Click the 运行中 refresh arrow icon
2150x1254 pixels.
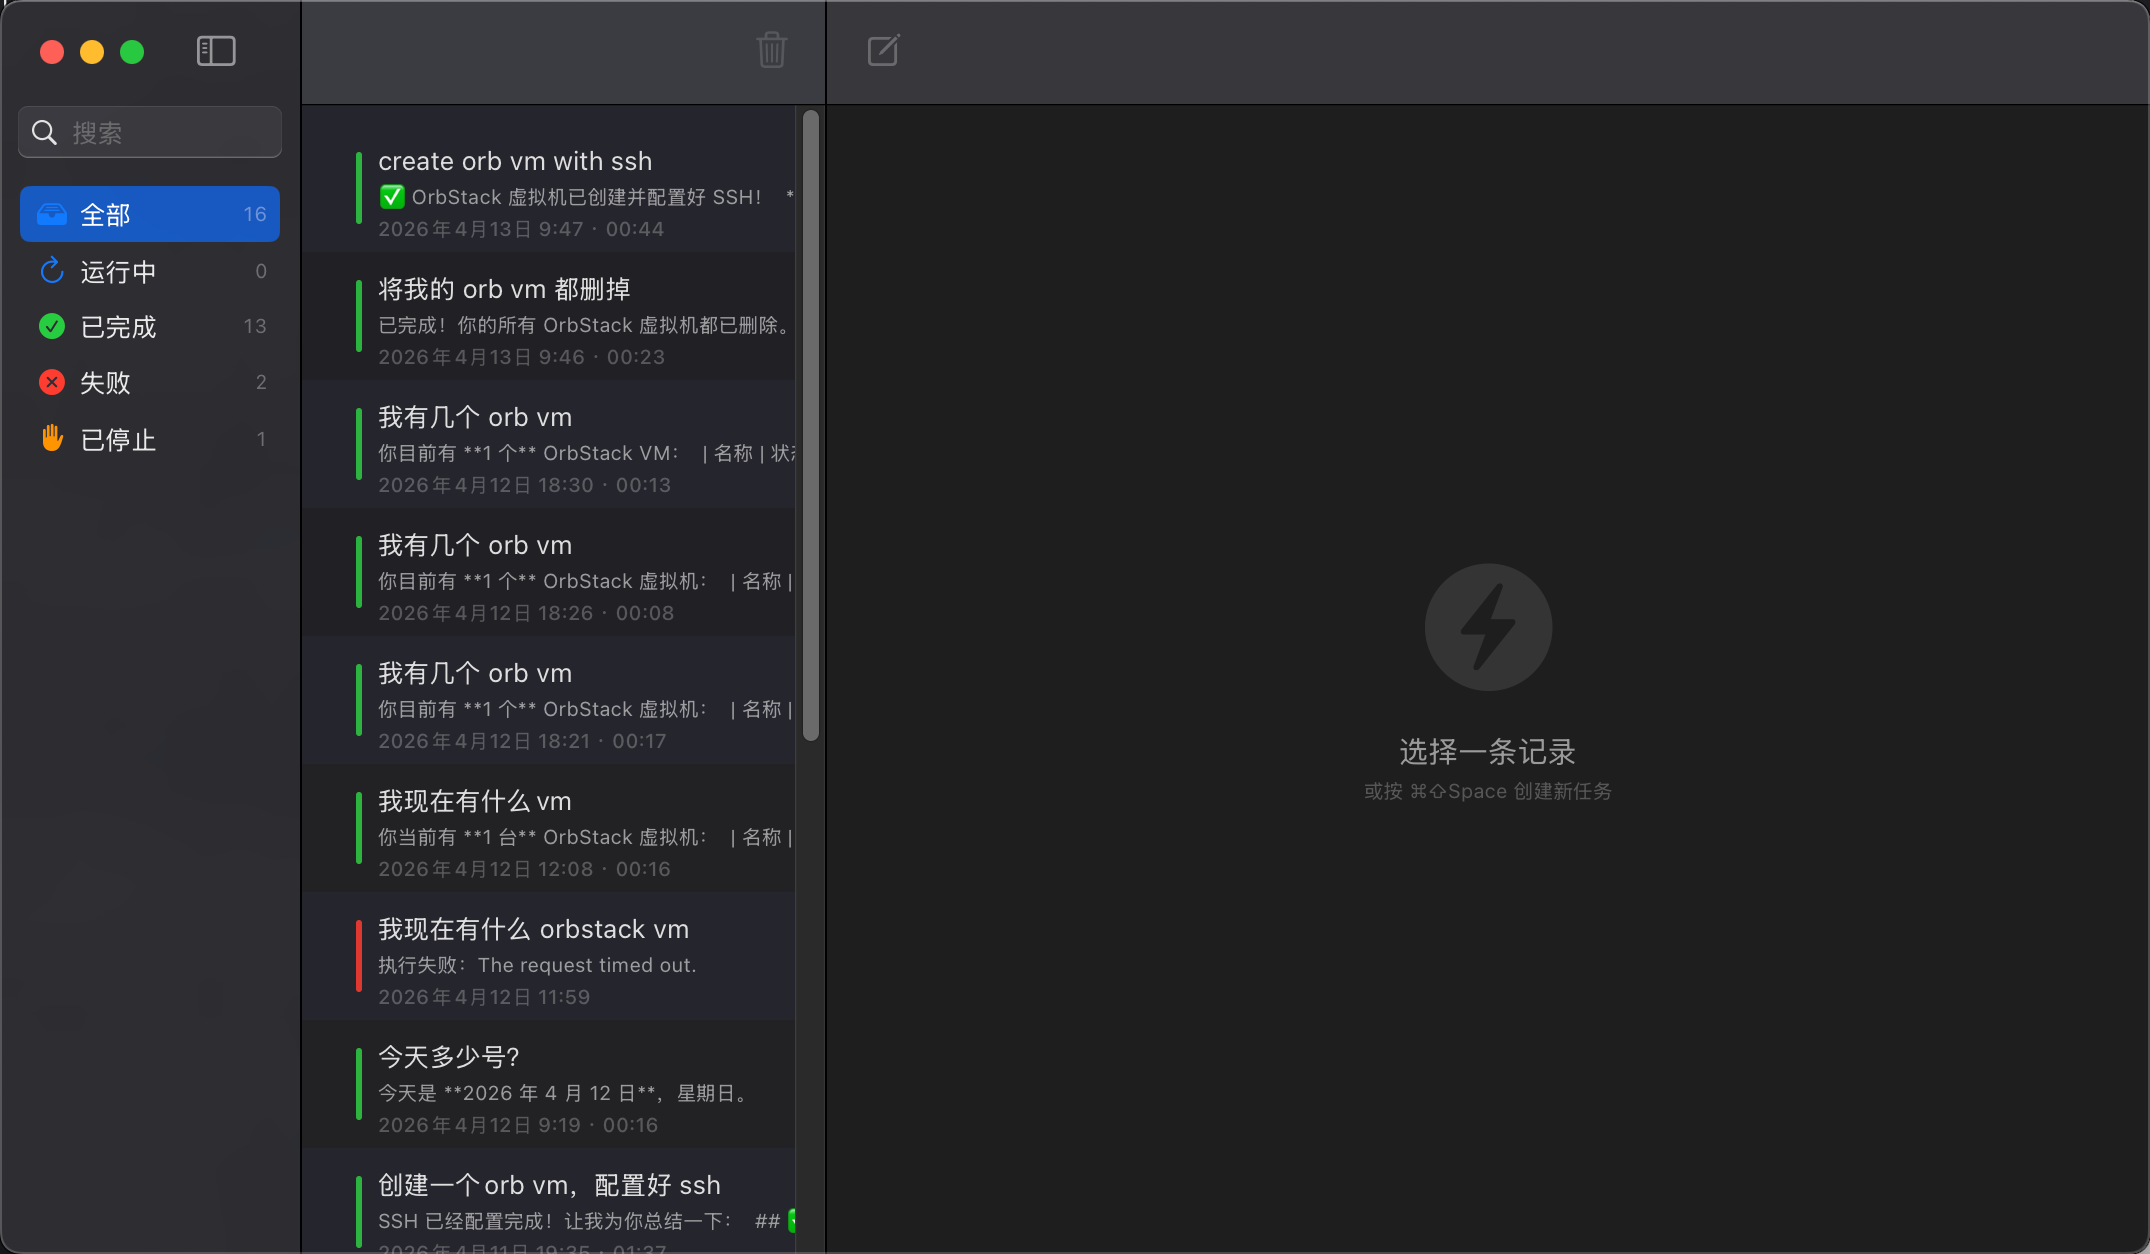click(x=52, y=271)
